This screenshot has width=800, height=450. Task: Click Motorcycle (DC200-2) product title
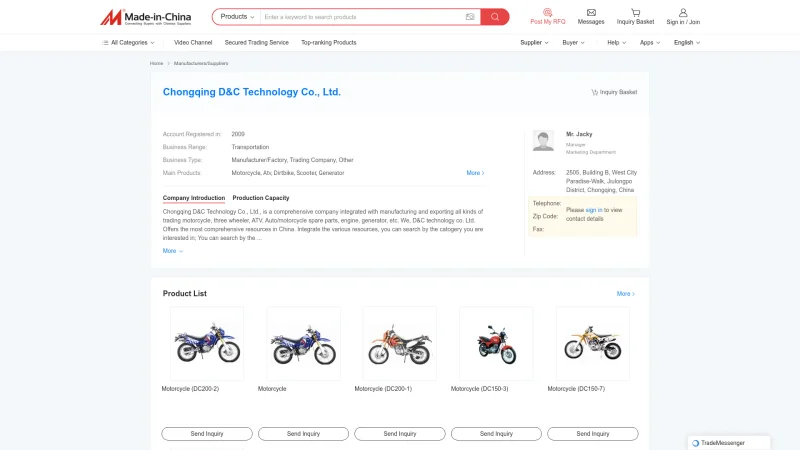(190, 389)
